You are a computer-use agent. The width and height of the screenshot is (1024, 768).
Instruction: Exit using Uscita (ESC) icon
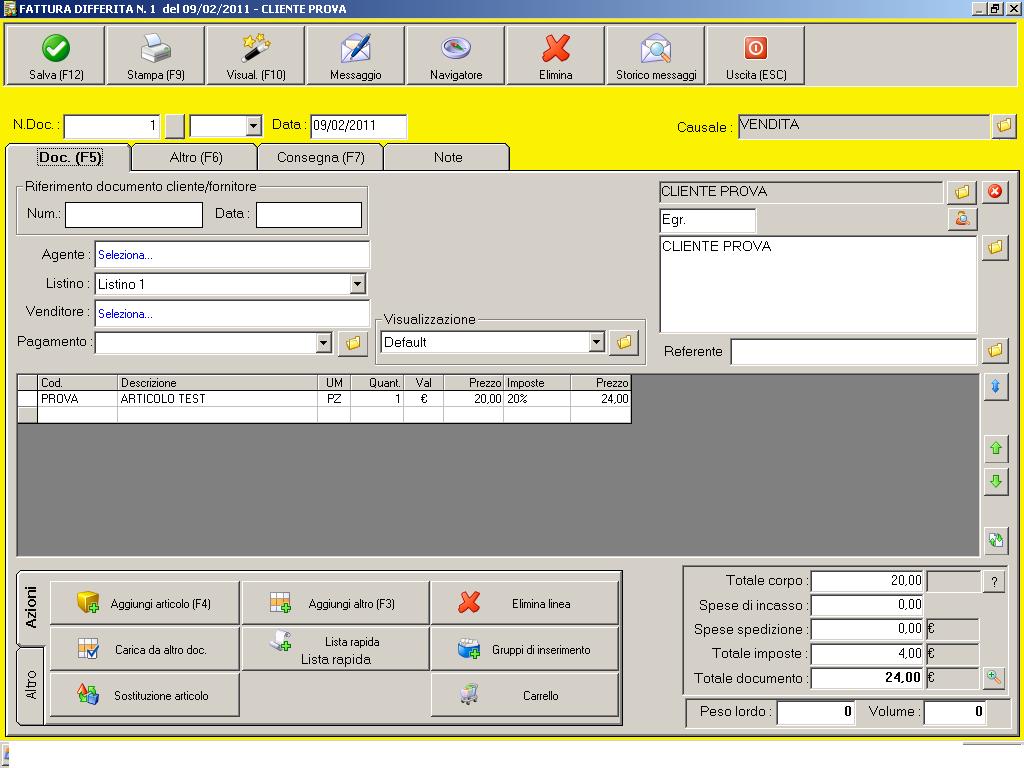[x=756, y=49]
